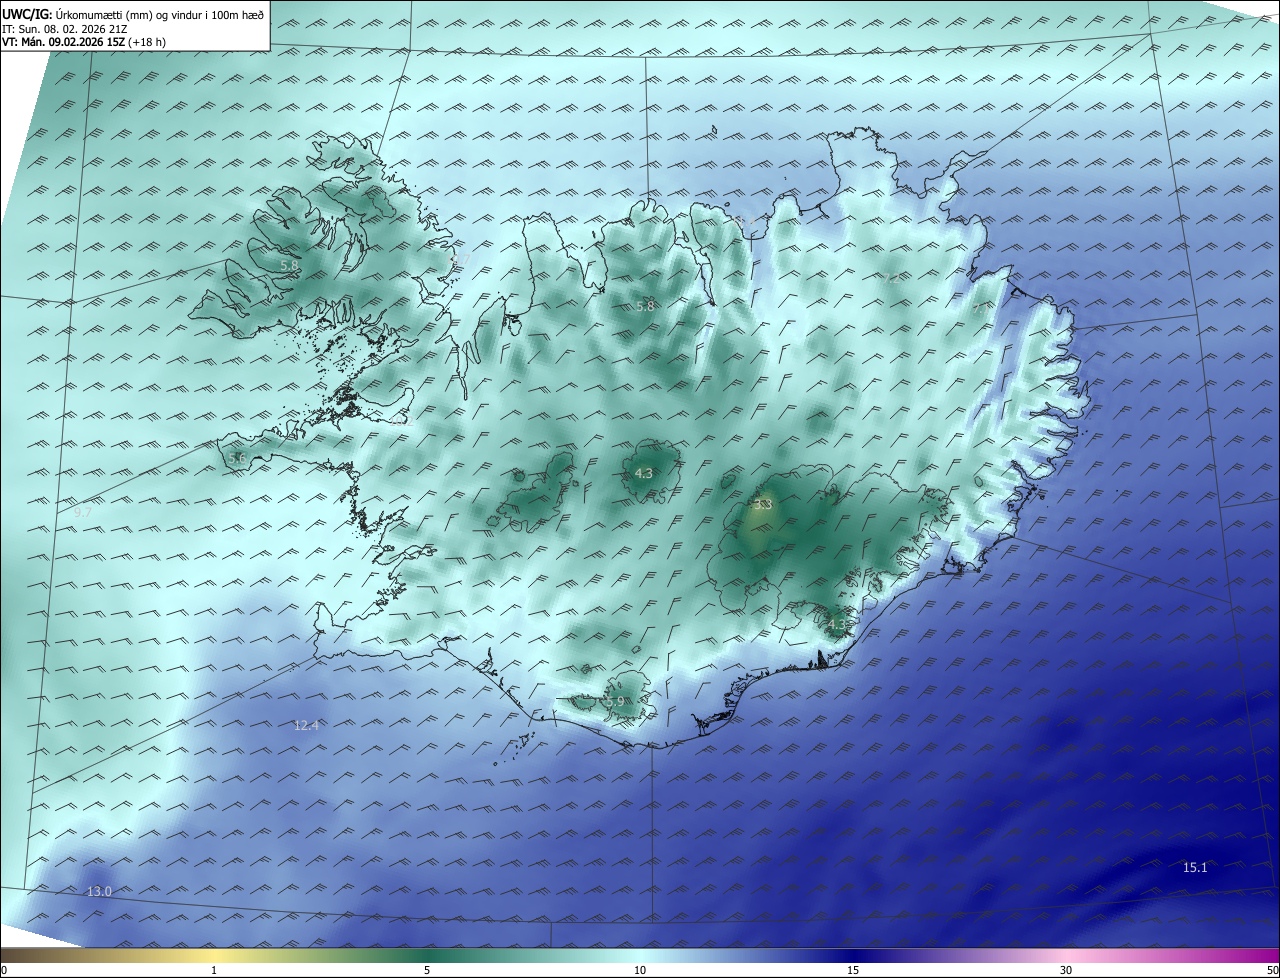Viewport: 1280px width, 978px height.
Task: Select the 'IT: Sun. 08. 02. 2026 21Z' line
Action: pyautogui.click(x=64, y=29)
